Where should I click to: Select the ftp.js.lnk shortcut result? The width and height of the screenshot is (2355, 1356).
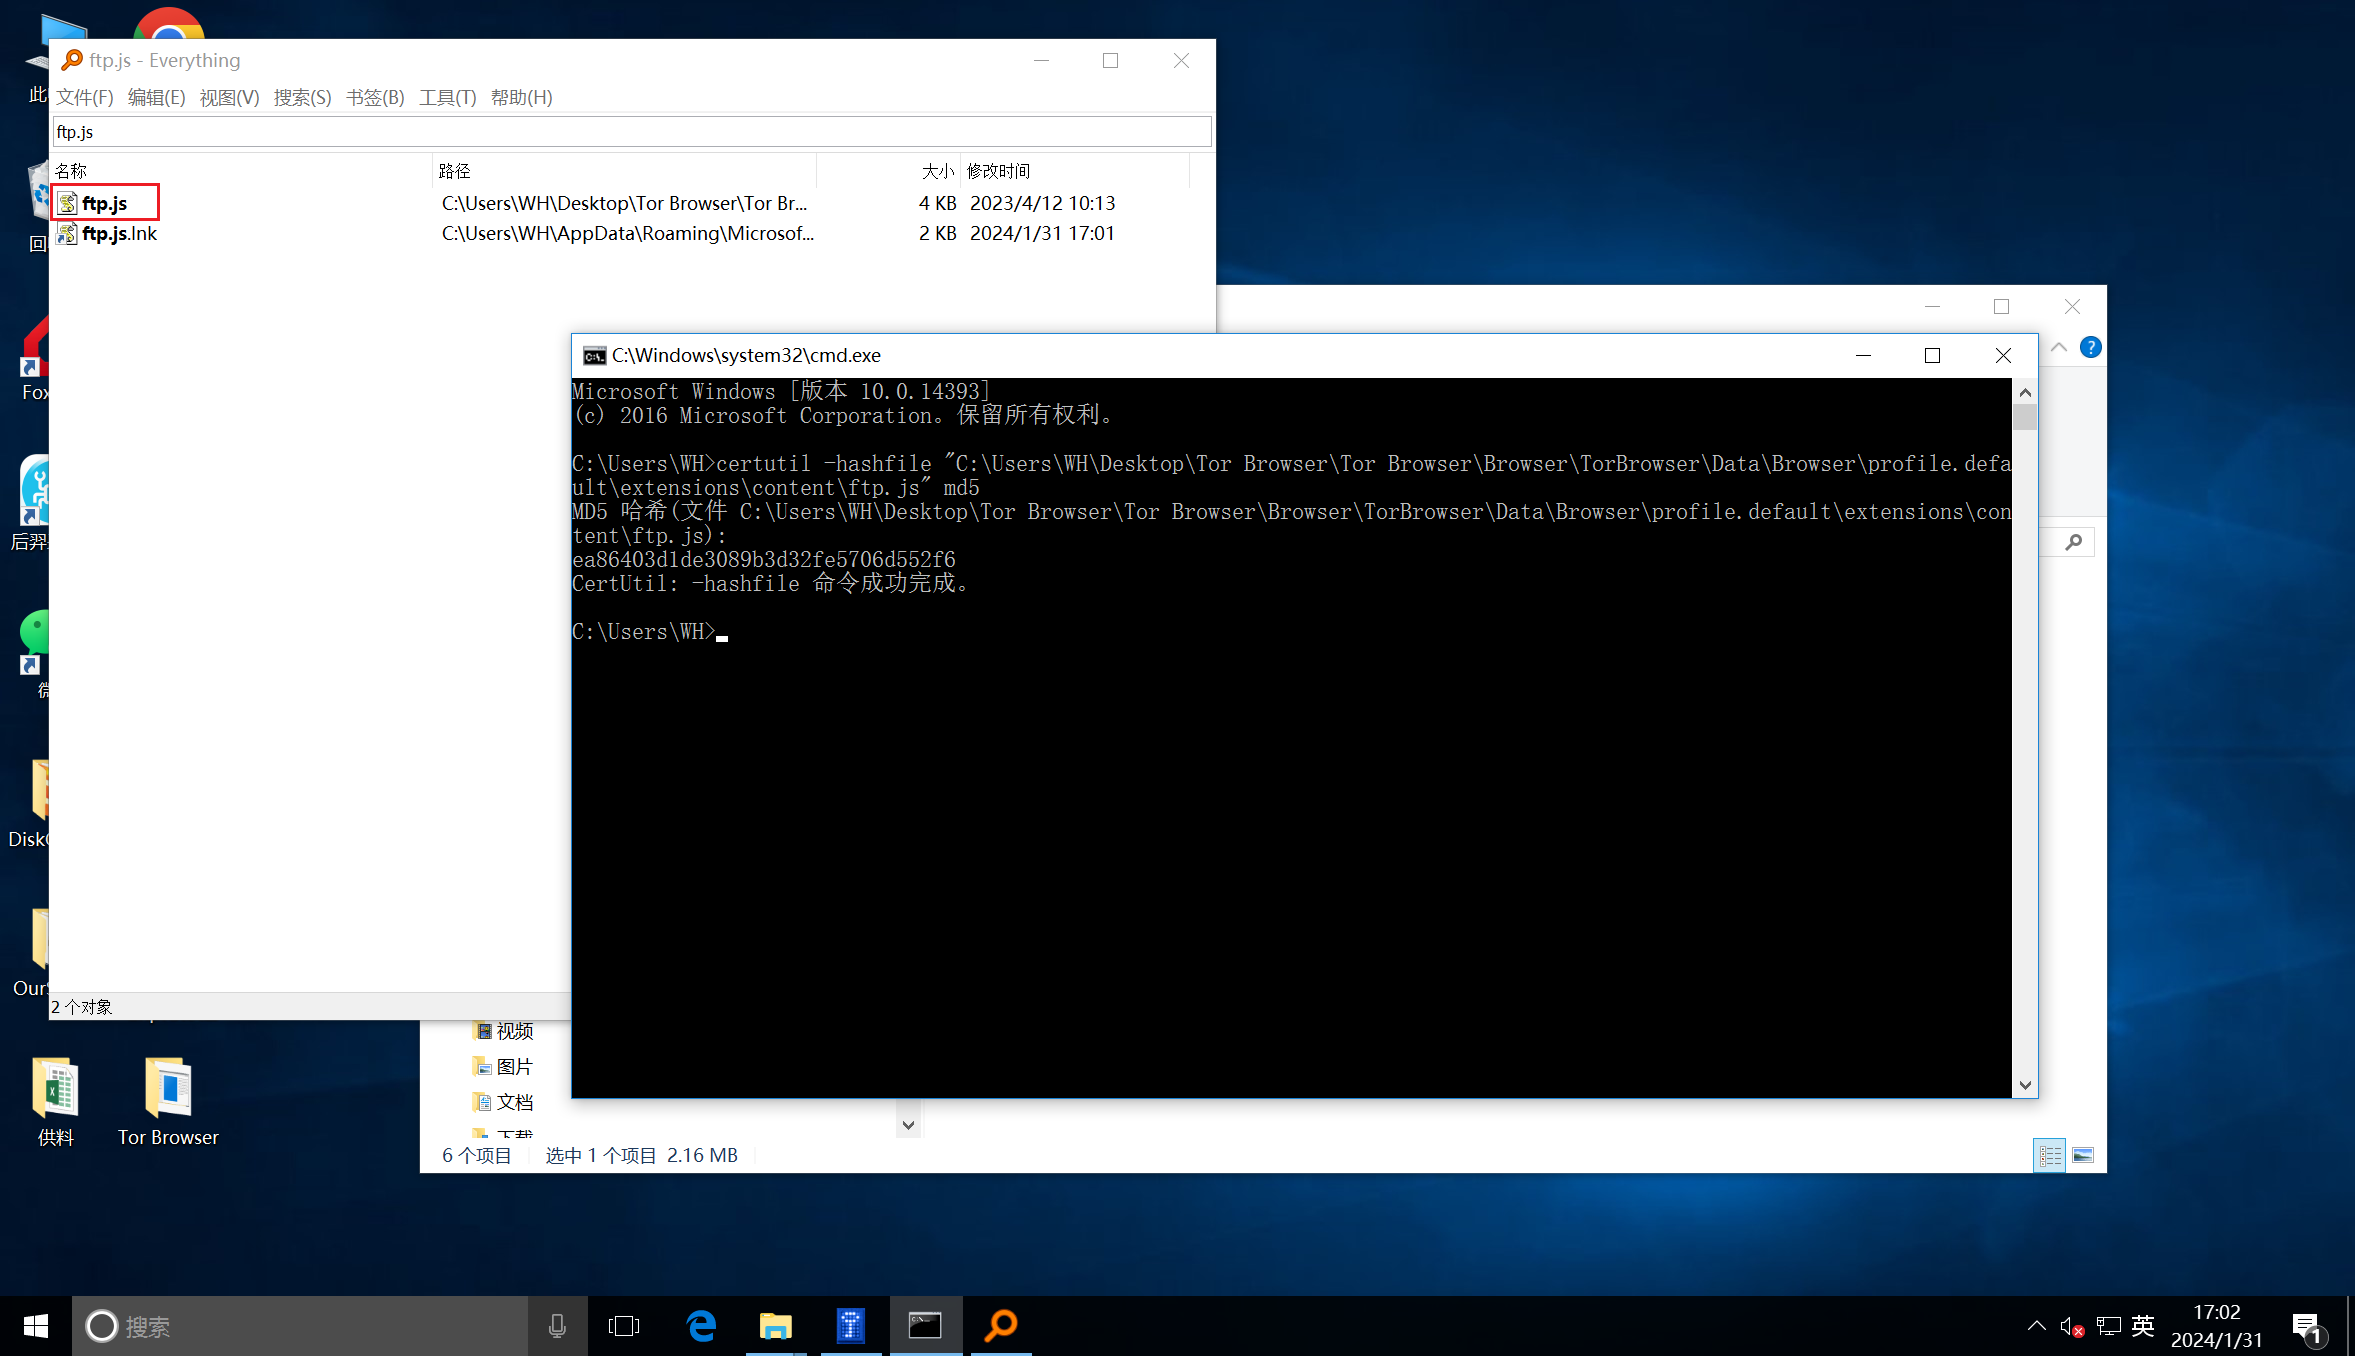(119, 233)
